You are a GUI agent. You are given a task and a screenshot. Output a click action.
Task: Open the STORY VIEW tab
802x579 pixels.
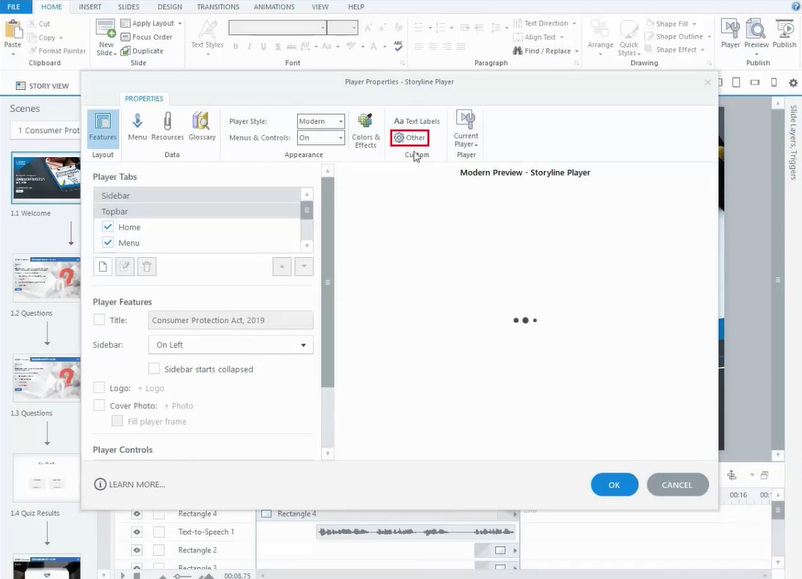[x=42, y=85]
